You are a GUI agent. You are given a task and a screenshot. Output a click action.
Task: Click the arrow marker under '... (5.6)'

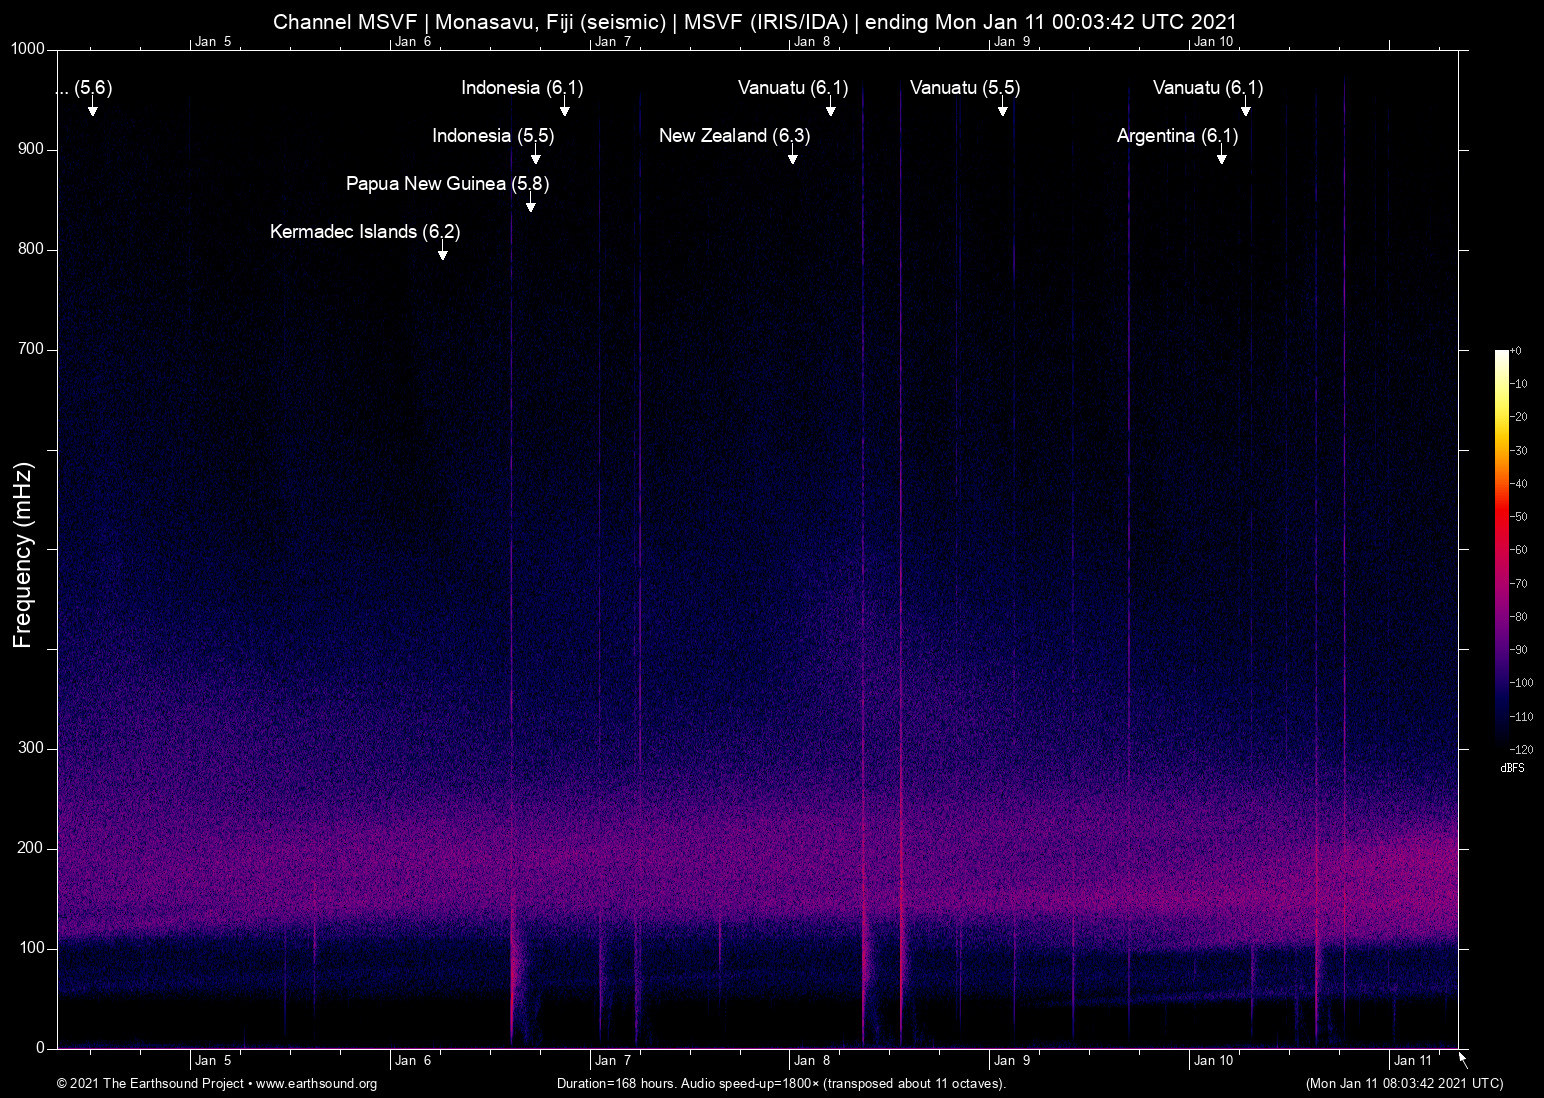pyautogui.click(x=93, y=107)
